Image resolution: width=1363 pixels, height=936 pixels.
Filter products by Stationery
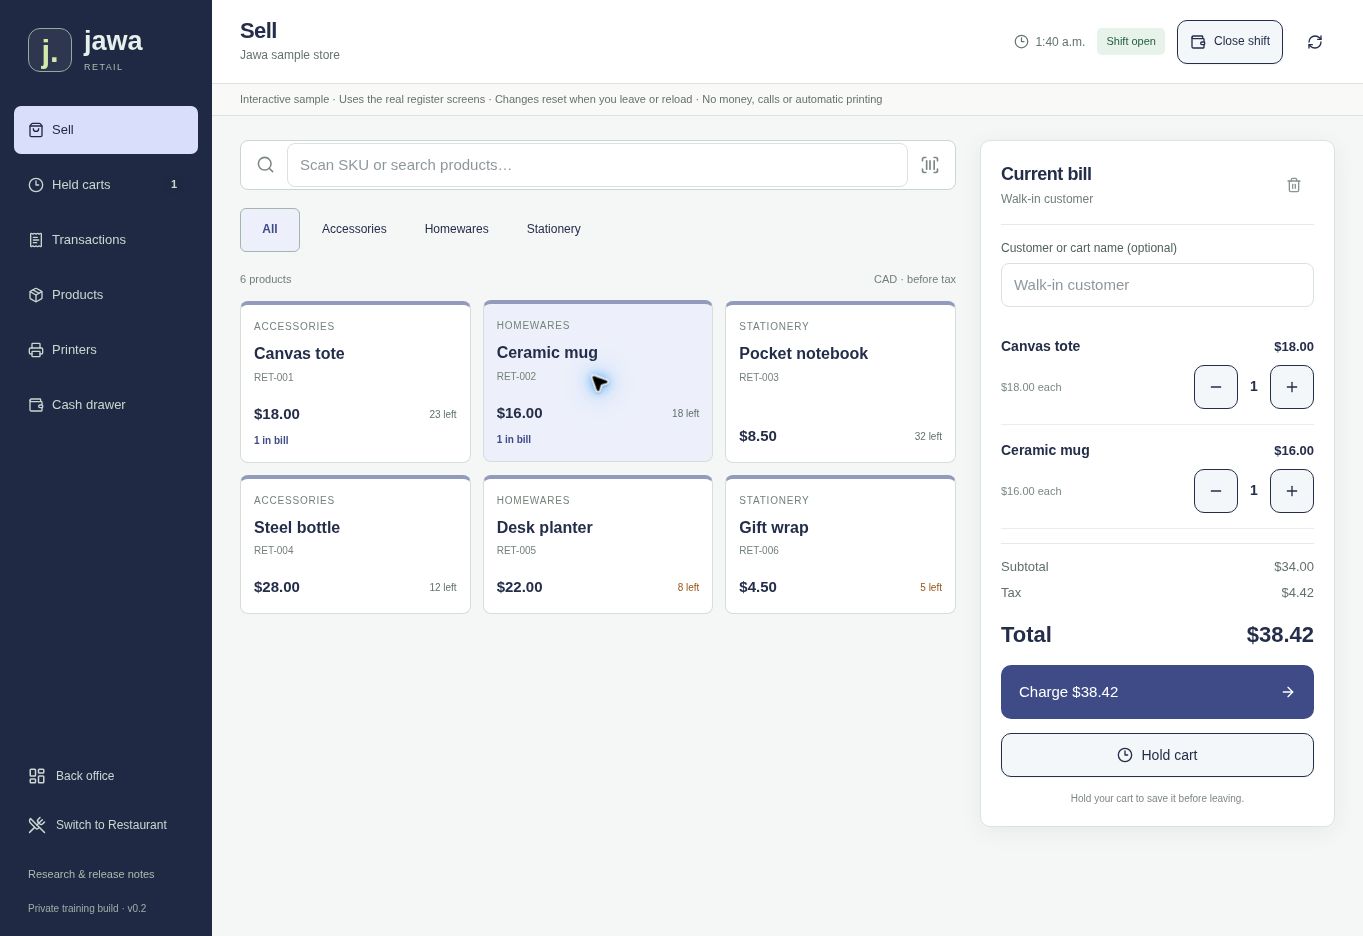click(553, 230)
